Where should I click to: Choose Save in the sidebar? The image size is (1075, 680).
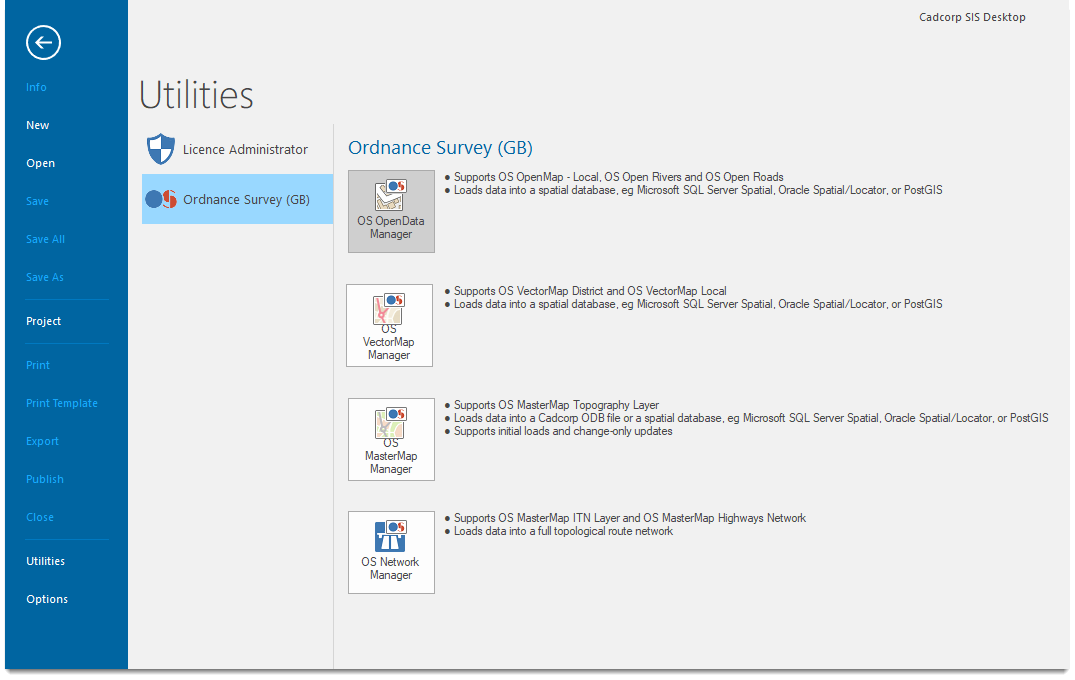coord(38,202)
